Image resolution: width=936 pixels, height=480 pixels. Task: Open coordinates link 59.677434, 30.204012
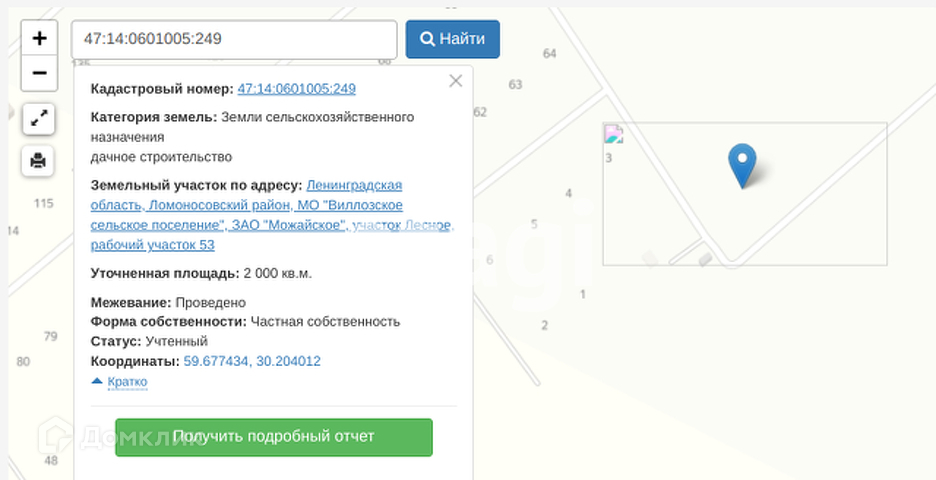252,361
